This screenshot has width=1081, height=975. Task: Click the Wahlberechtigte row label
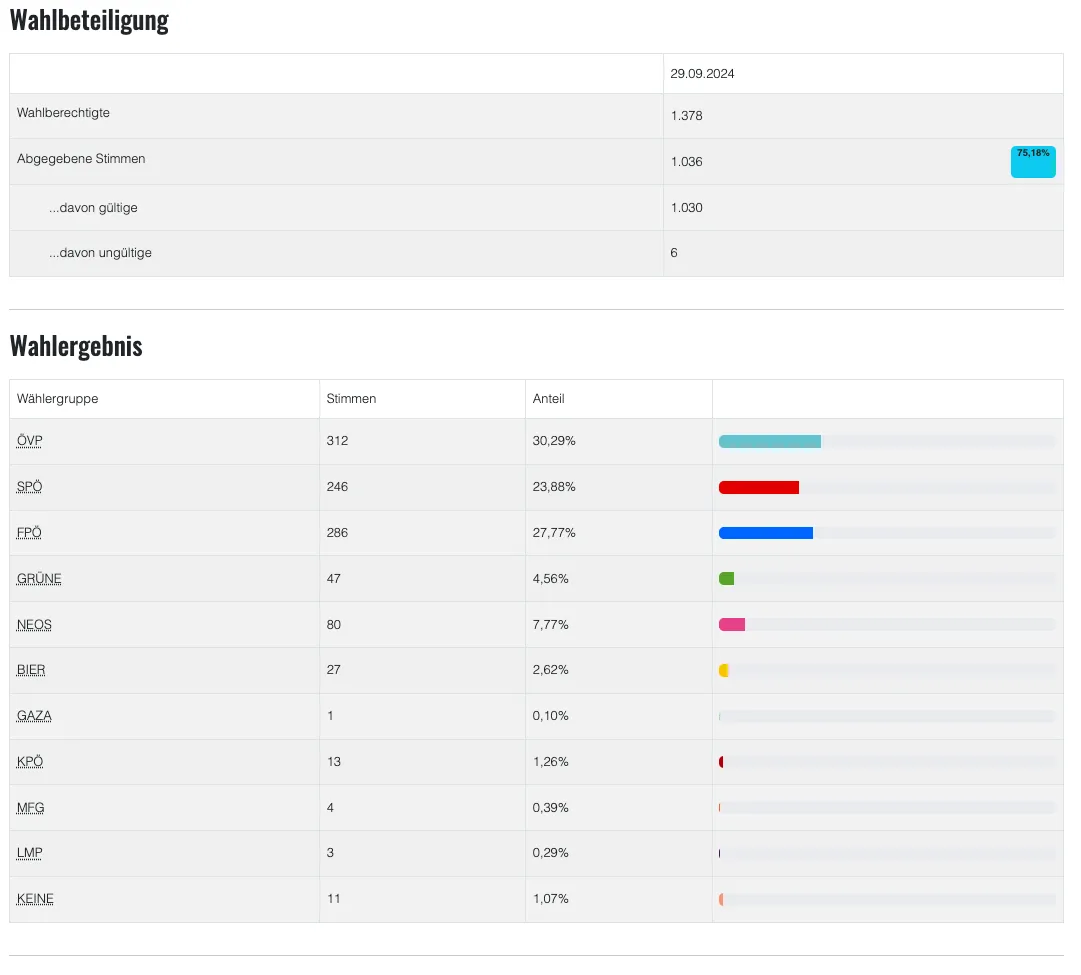[63, 112]
